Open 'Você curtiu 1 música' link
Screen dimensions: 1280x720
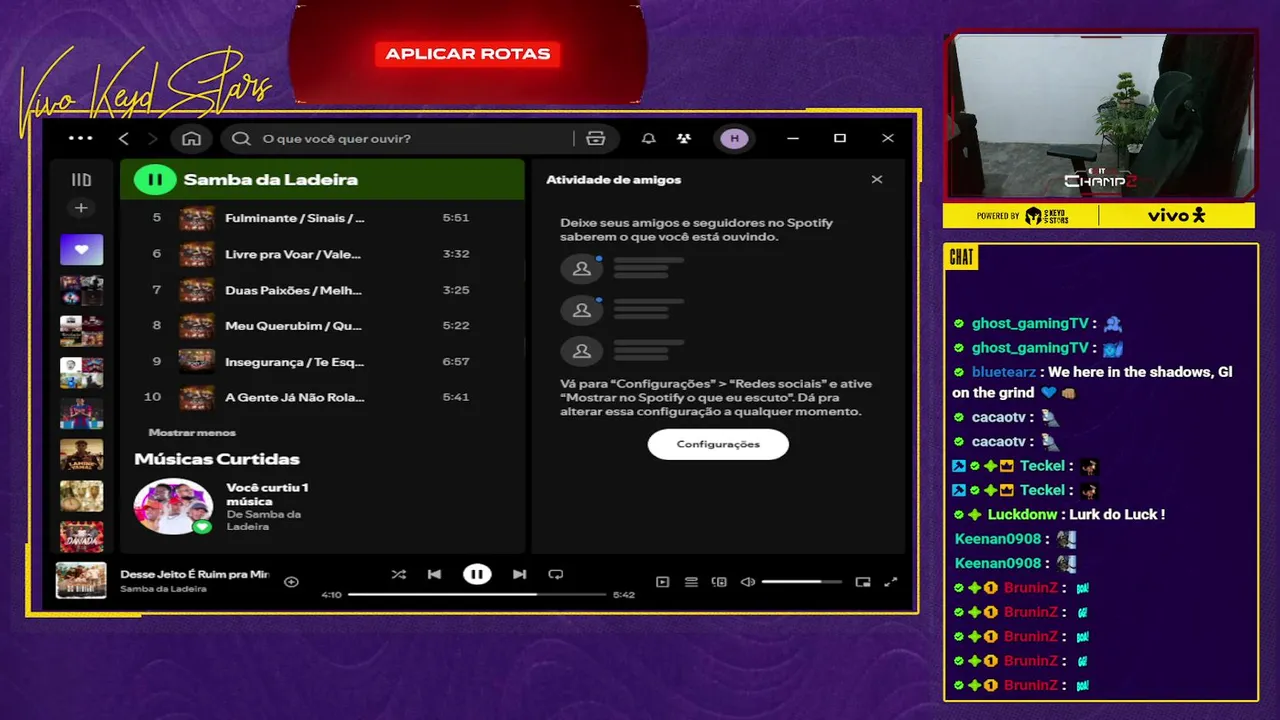pos(267,494)
